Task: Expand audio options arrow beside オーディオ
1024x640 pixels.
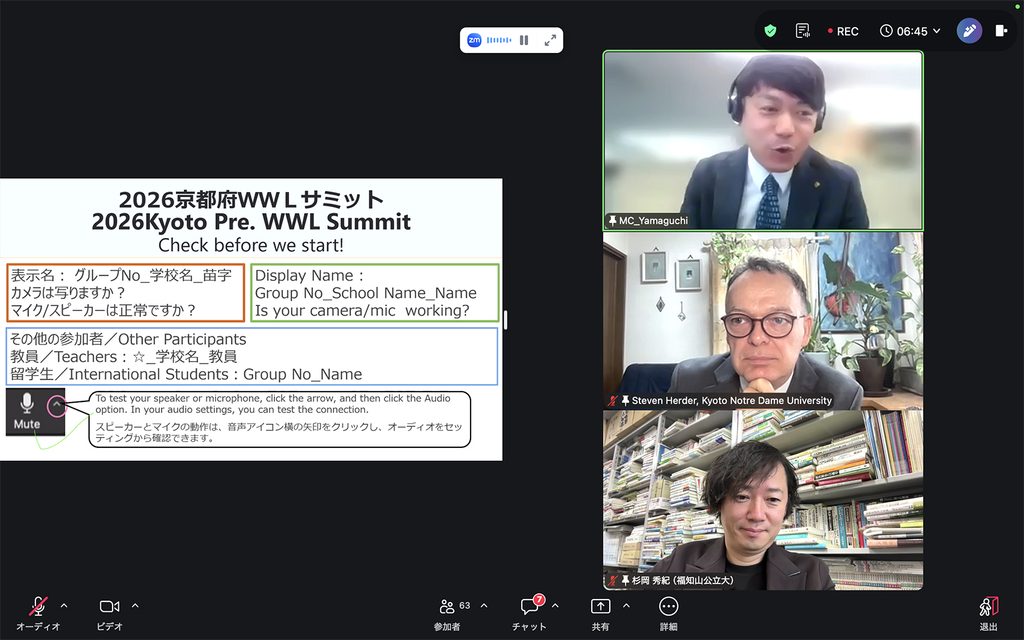Action: pyautogui.click(x=64, y=606)
